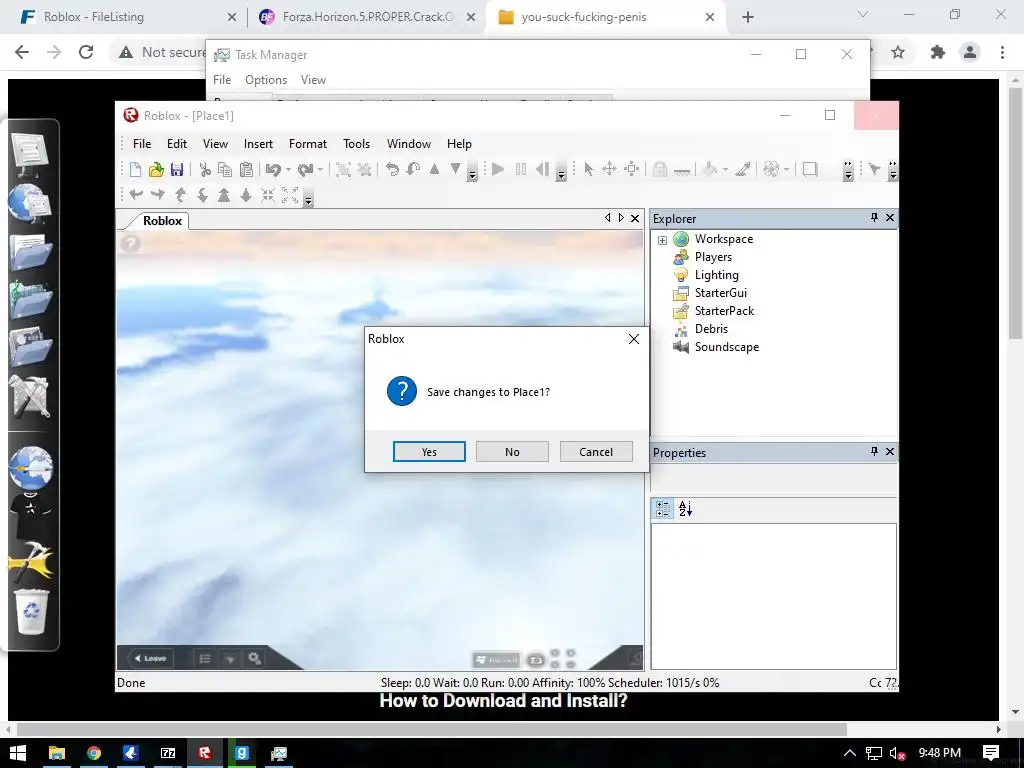Bookmark the page with the star icon
Viewport: 1024px width, 768px height.
[x=898, y=52]
